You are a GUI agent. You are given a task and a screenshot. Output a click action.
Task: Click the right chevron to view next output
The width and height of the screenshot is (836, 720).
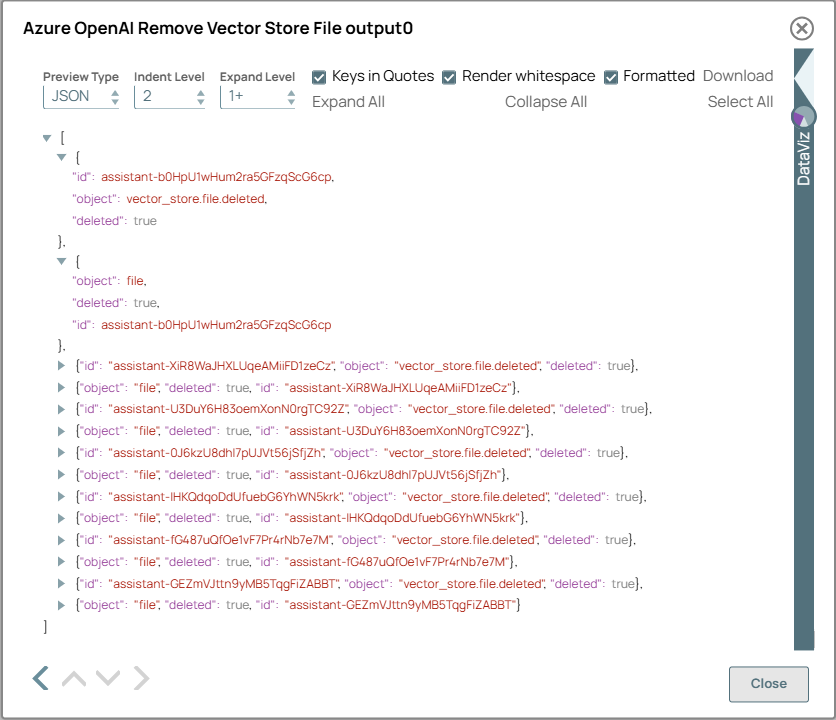point(142,678)
